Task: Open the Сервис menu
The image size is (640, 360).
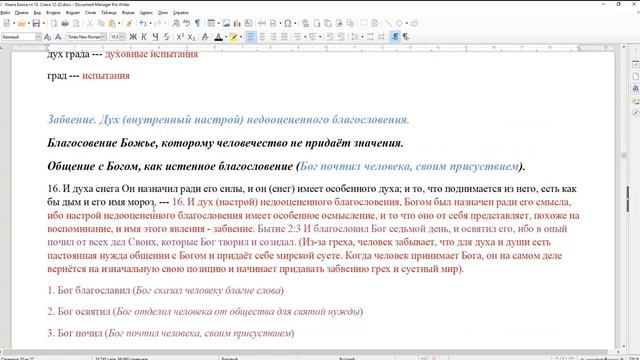Action: pyautogui.click(x=146, y=13)
